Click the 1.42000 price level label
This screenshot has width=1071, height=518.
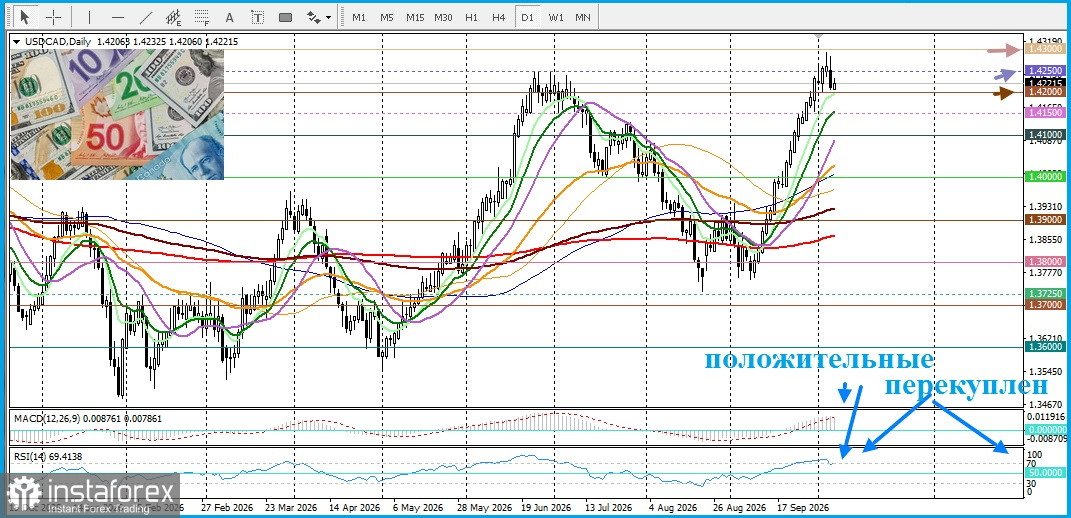pos(1044,92)
